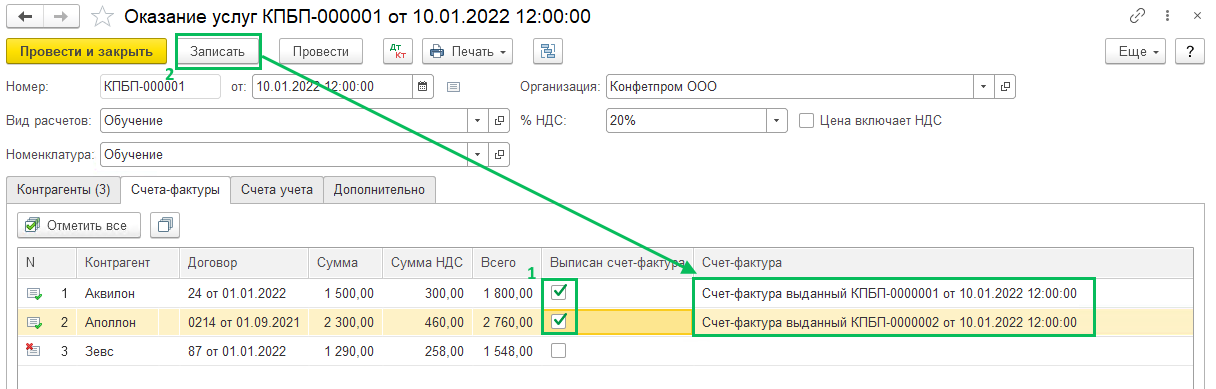Click the Записать button

[x=218, y=51]
